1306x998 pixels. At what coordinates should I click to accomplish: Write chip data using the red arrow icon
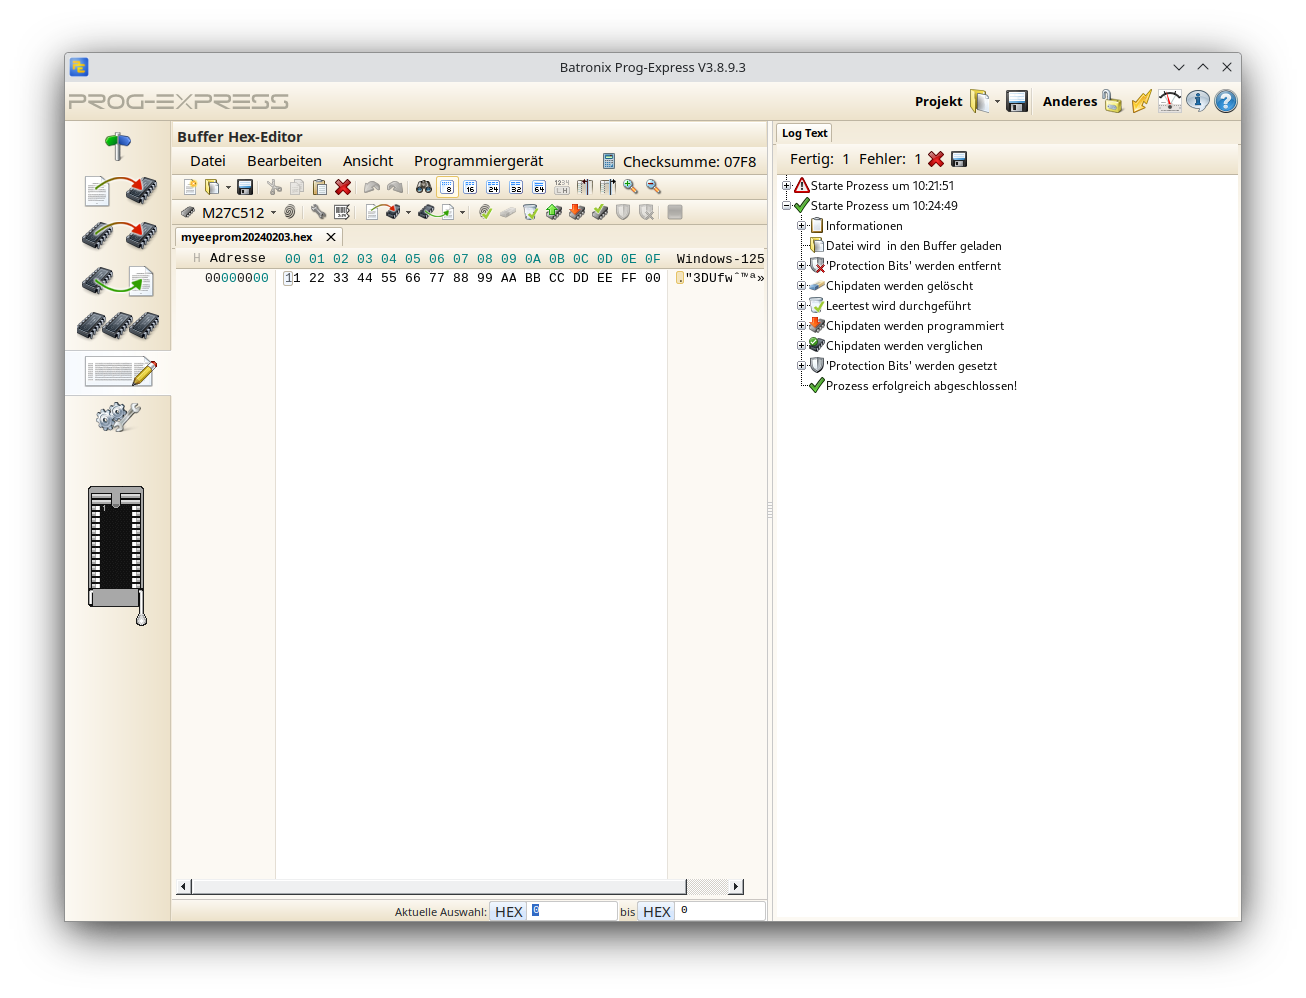(x=576, y=212)
